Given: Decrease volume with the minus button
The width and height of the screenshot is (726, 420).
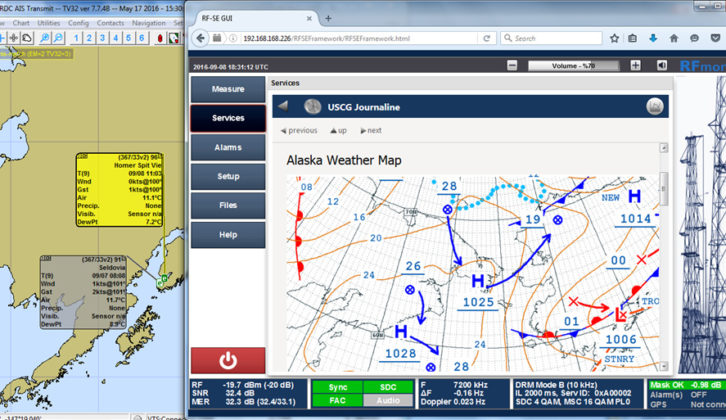Looking at the screenshot, I should (512, 65).
